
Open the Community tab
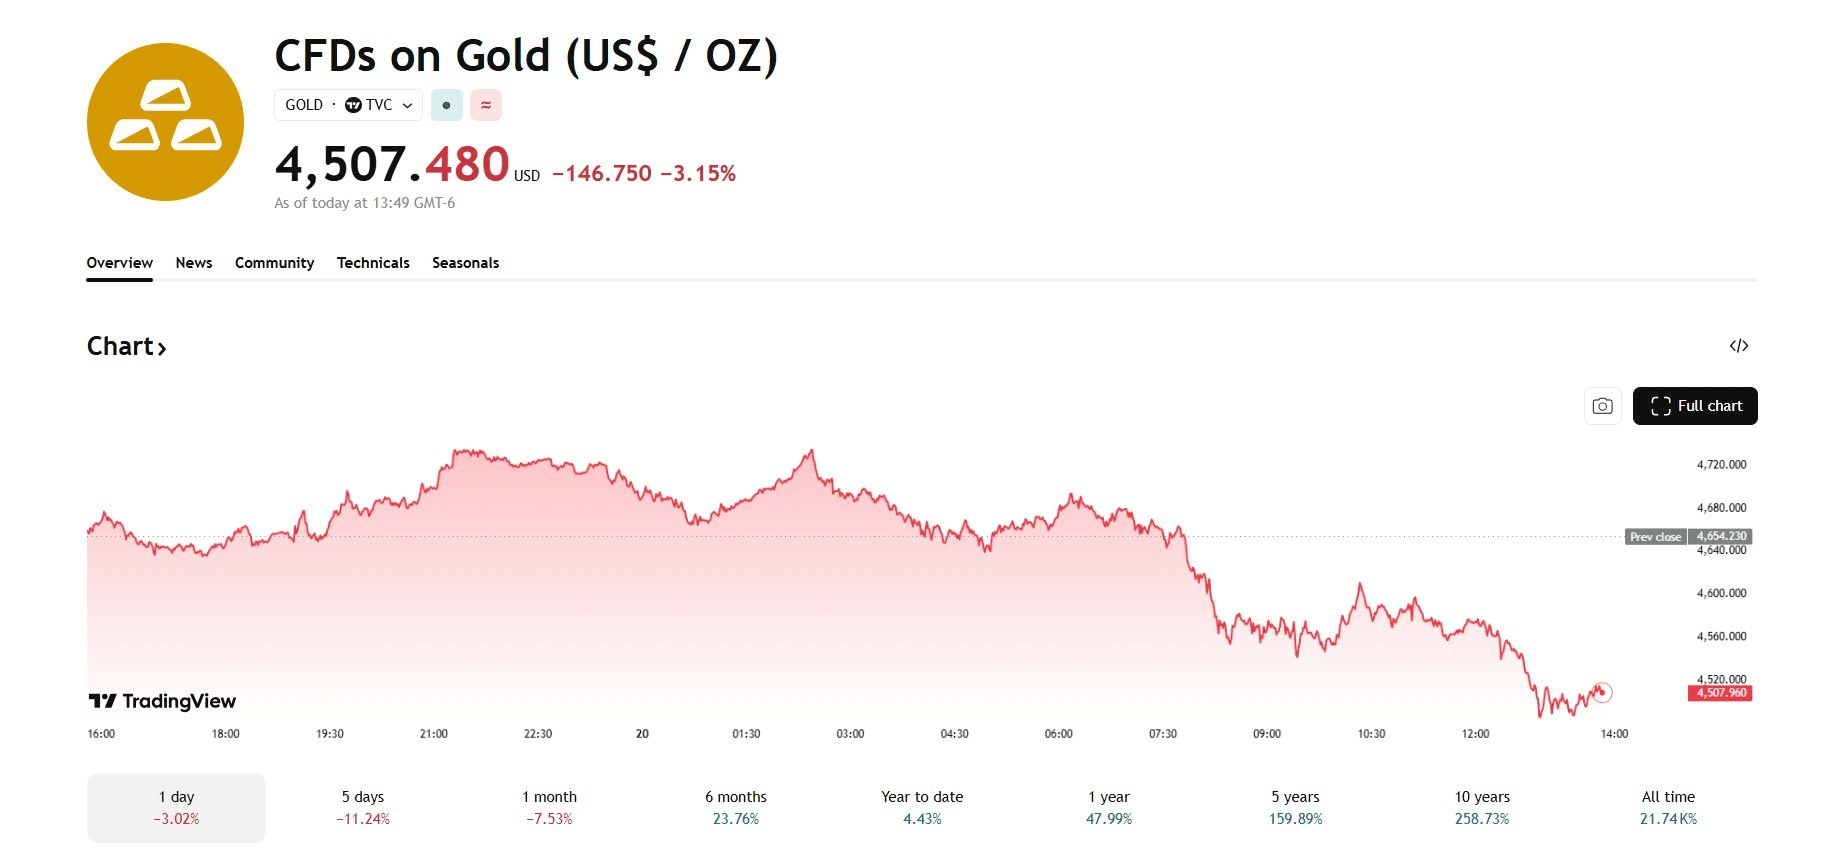(274, 263)
